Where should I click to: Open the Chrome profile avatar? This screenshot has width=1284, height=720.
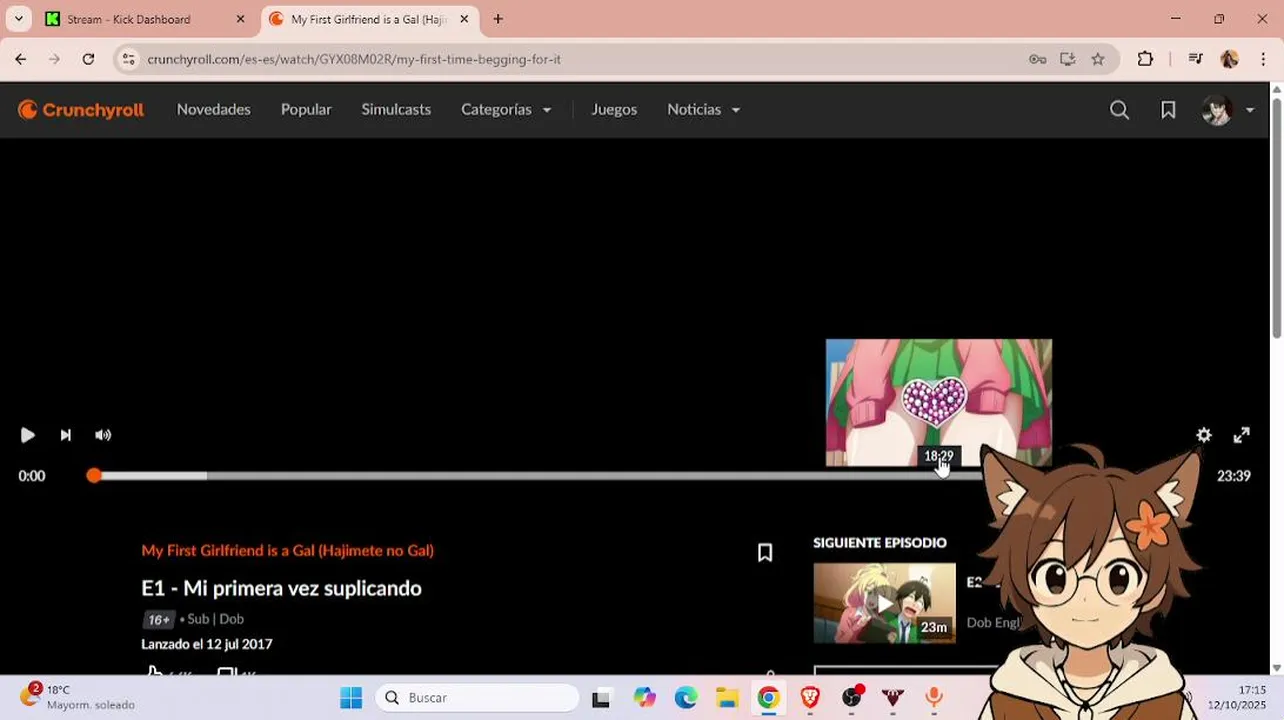click(x=1230, y=59)
